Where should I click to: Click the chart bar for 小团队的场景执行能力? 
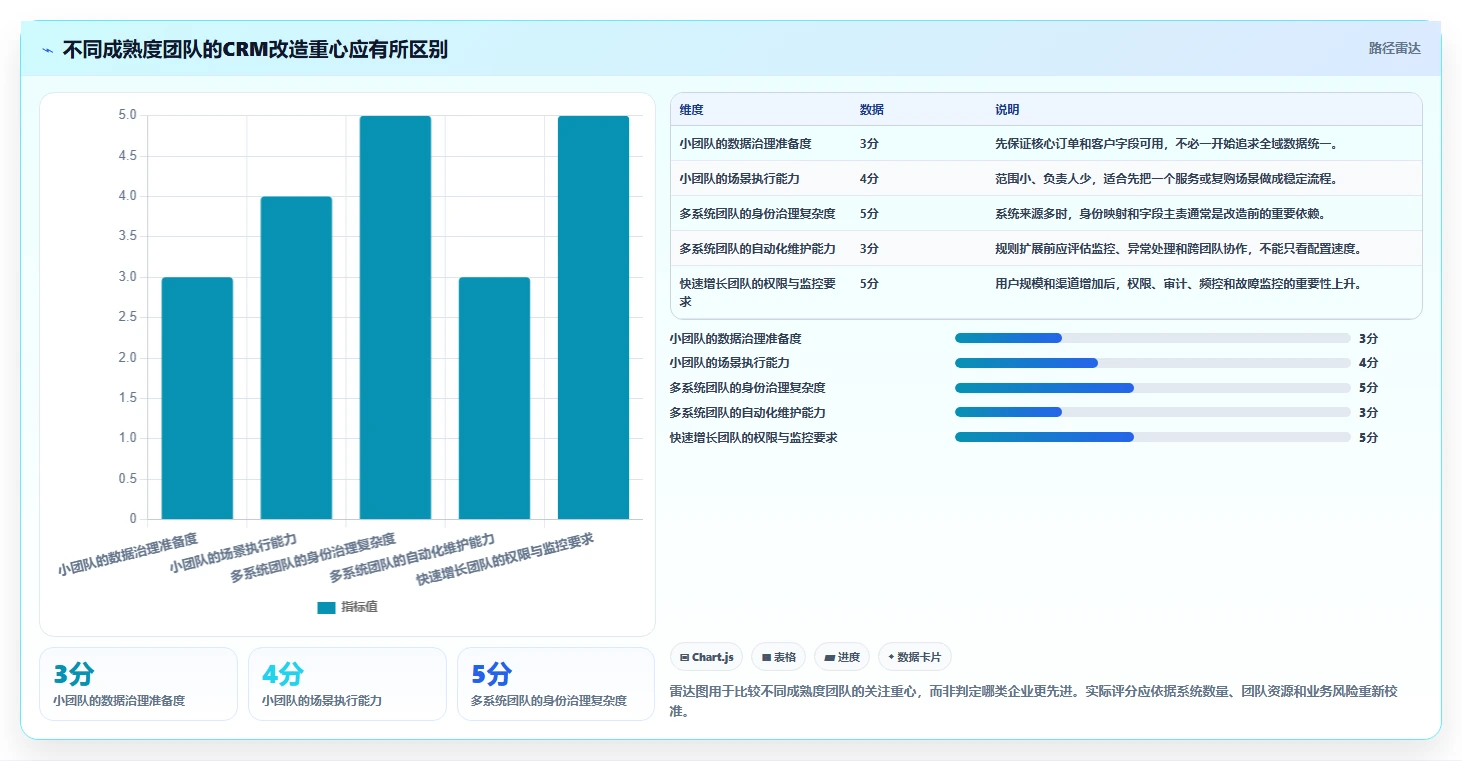click(296, 358)
